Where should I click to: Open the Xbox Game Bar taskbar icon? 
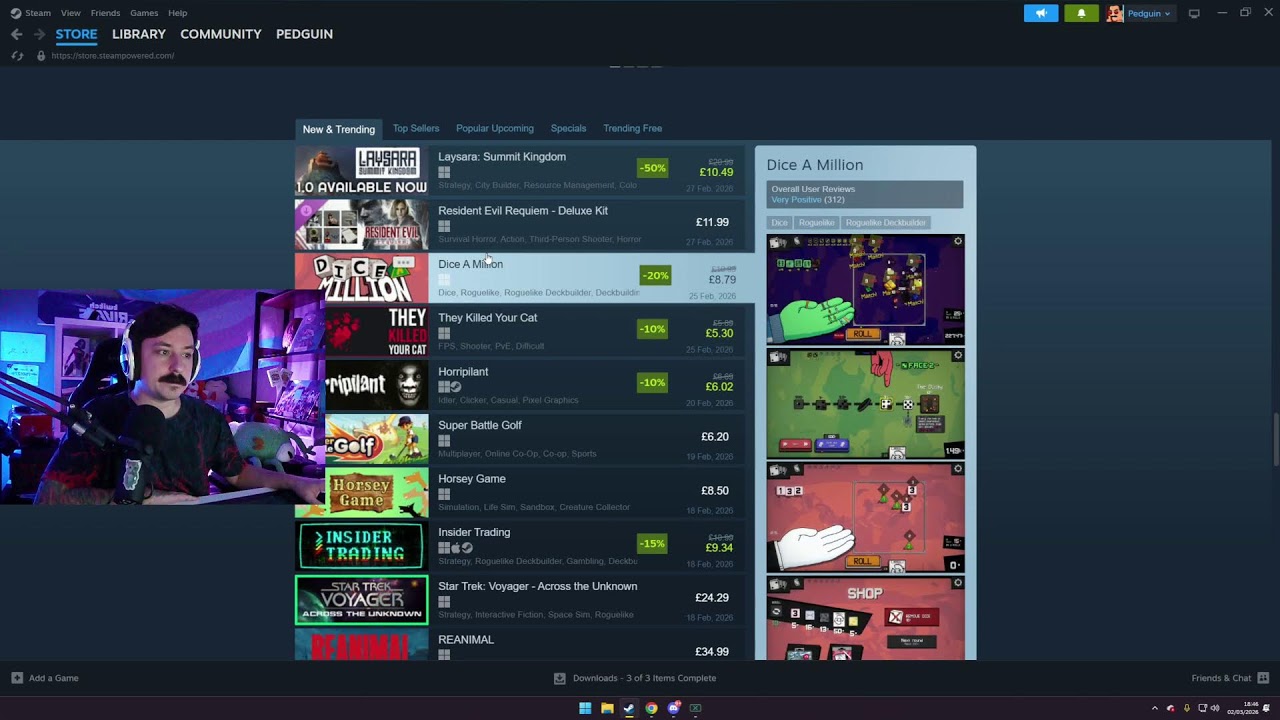click(696, 708)
